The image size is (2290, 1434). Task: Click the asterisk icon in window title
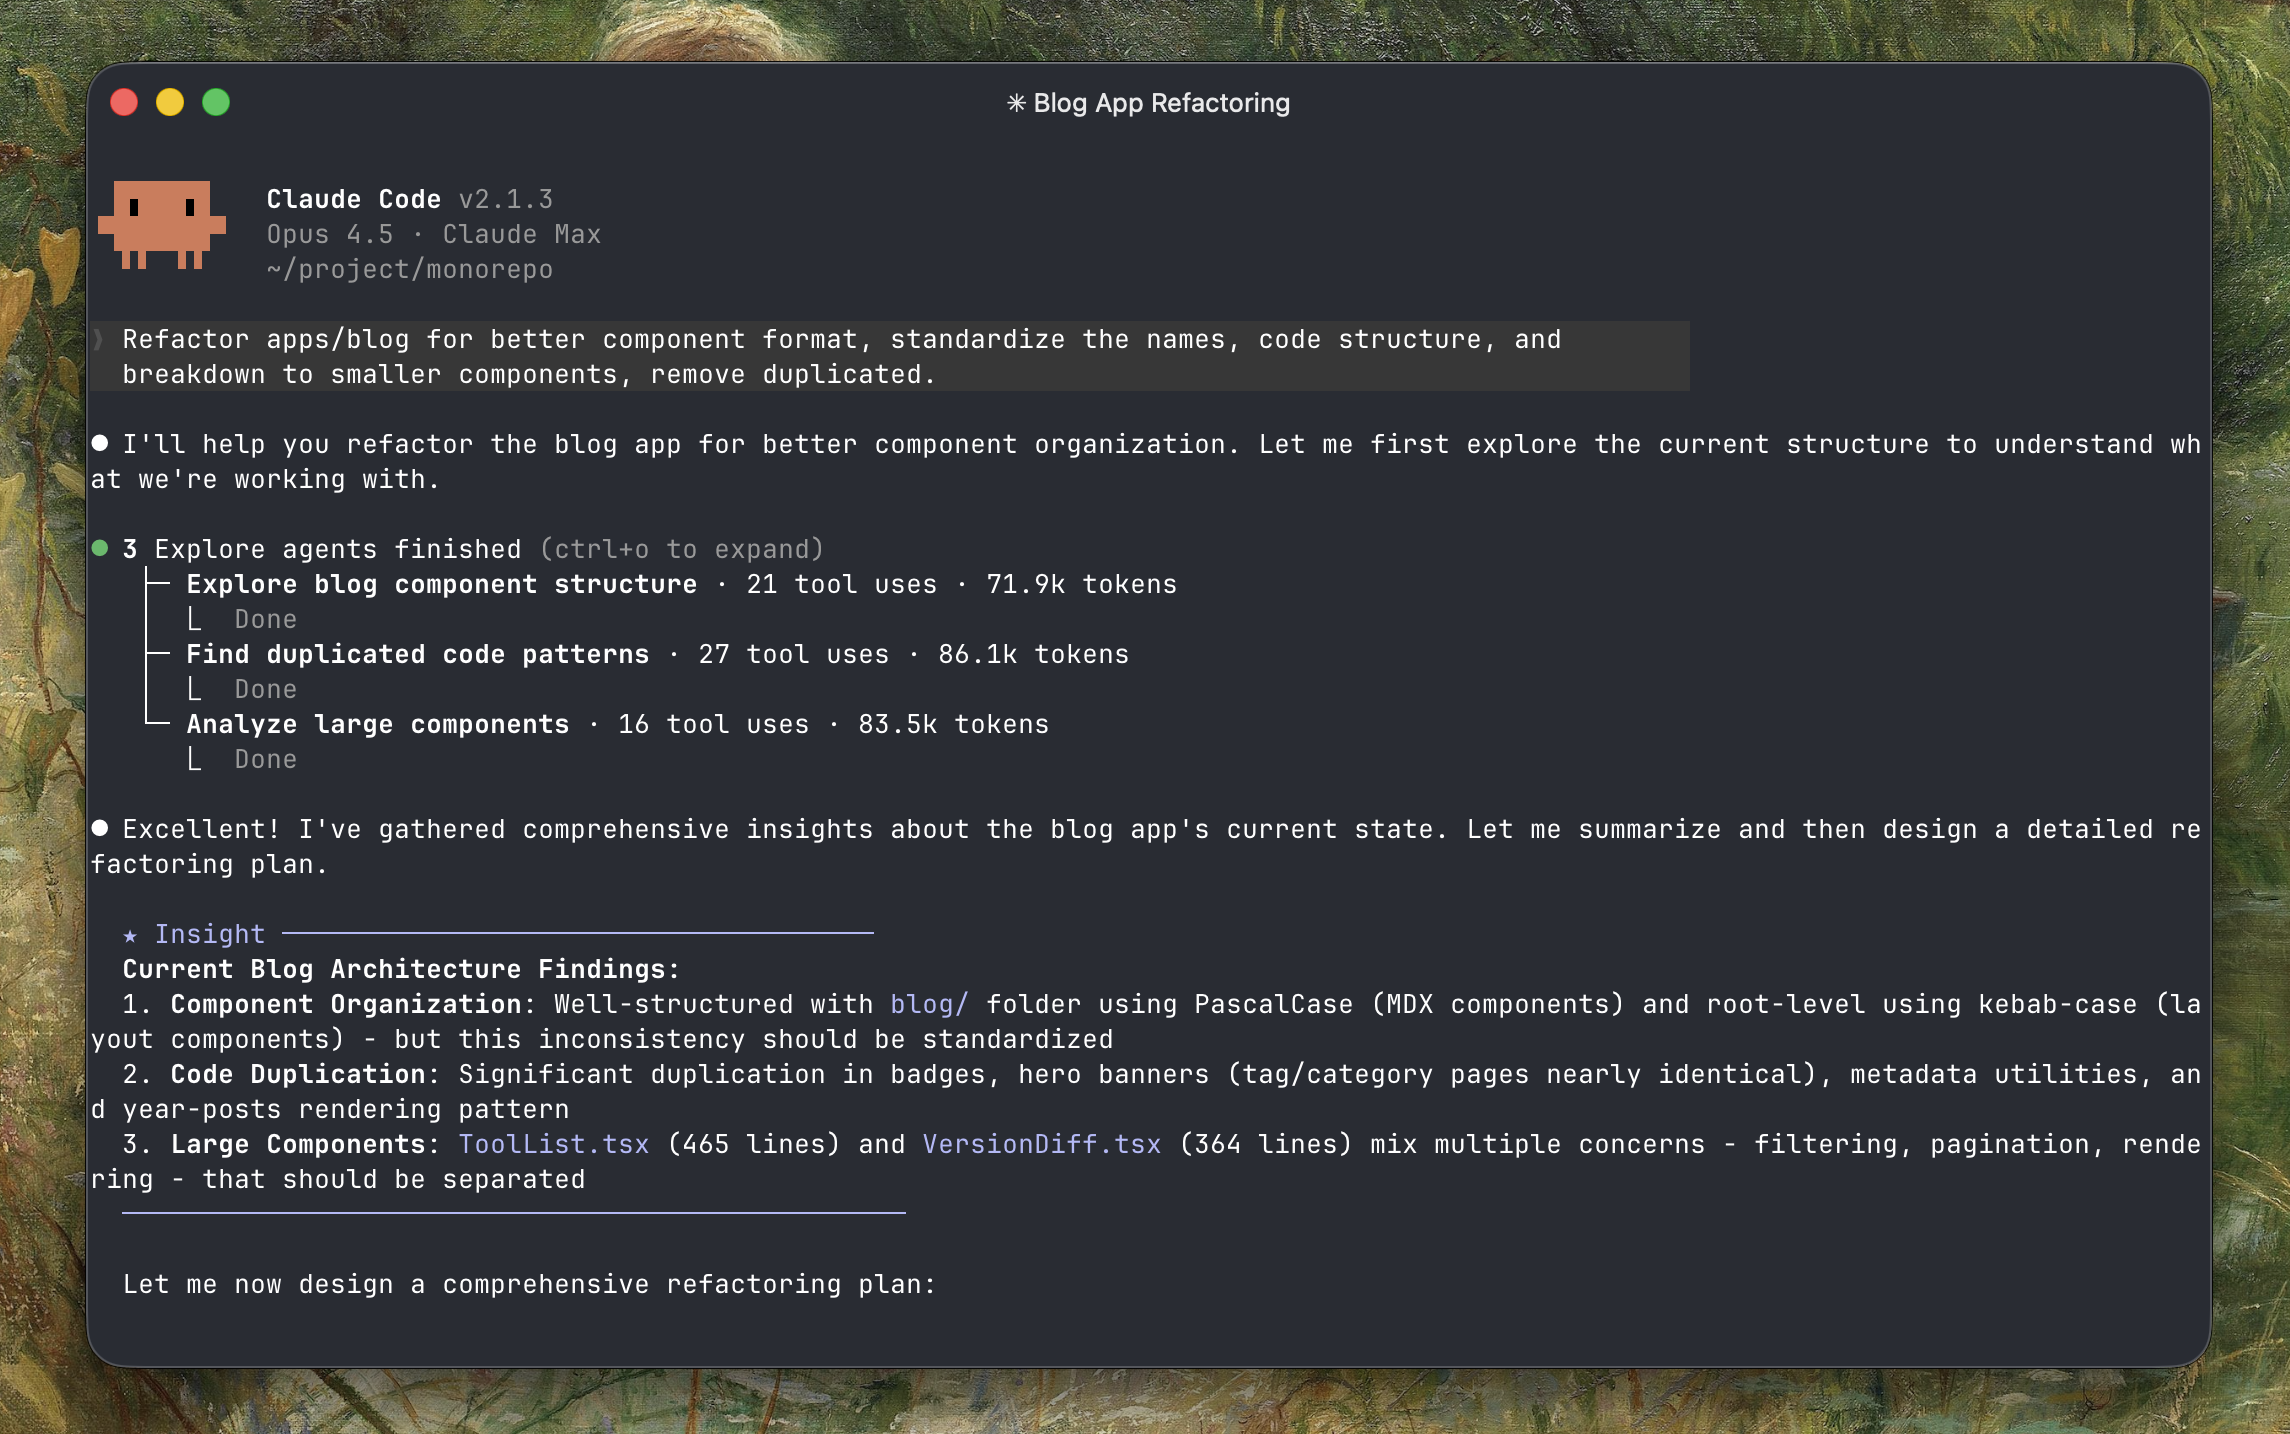tap(1015, 103)
